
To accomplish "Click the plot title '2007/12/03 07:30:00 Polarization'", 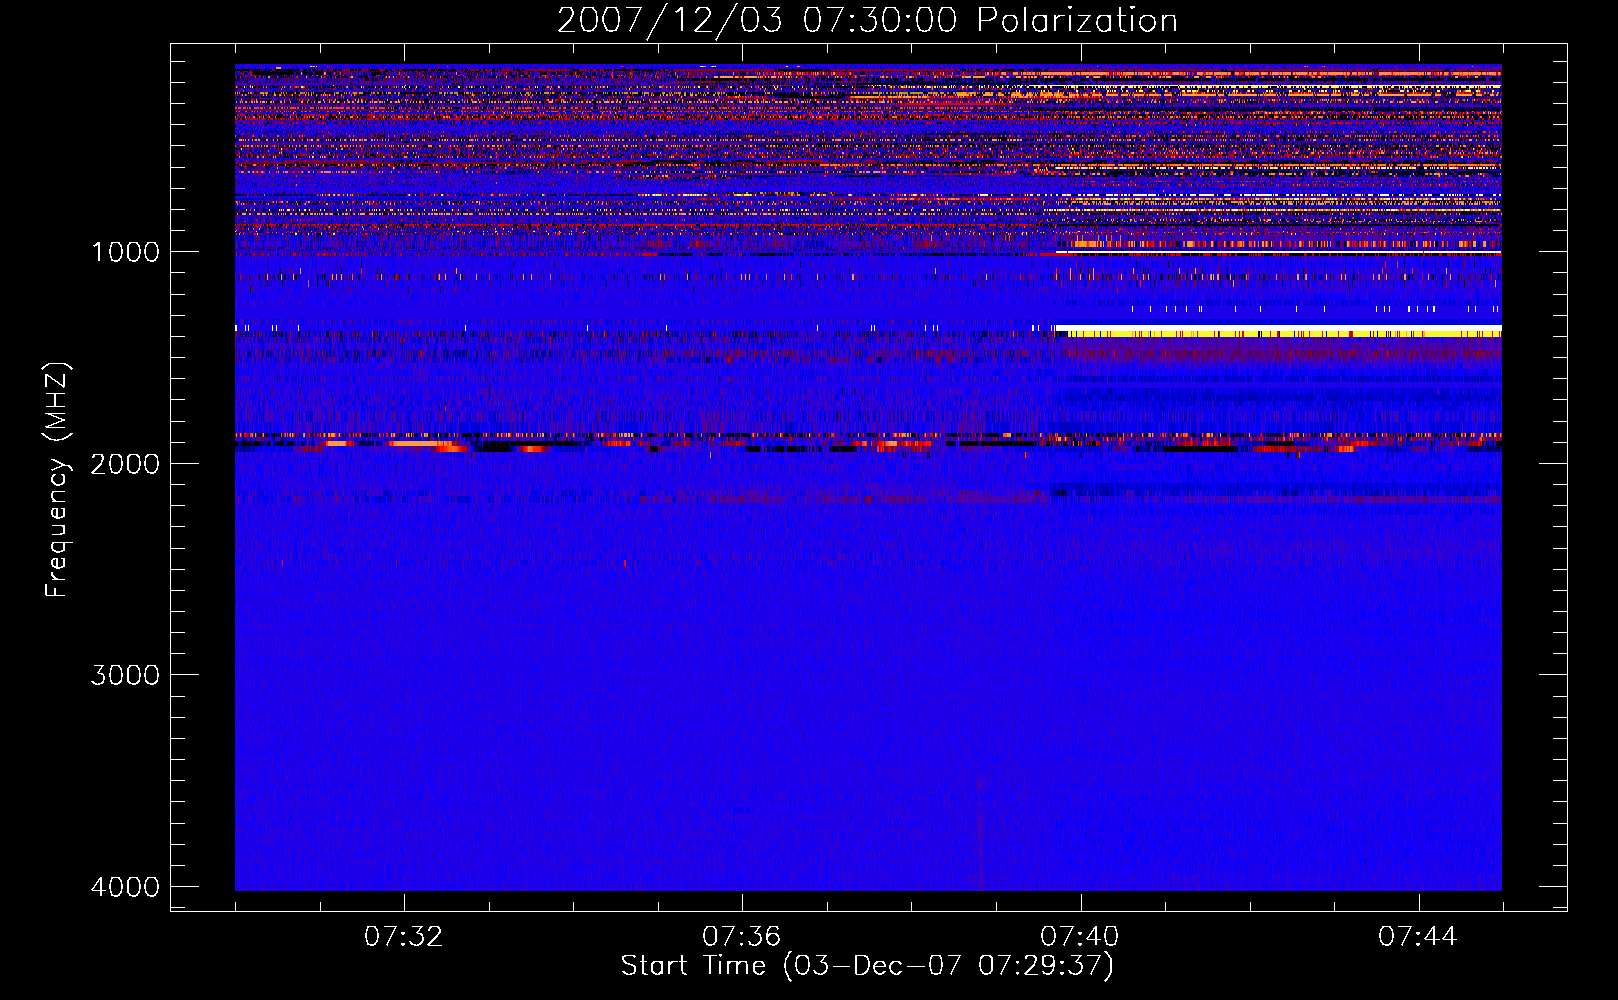I will click(867, 21).
